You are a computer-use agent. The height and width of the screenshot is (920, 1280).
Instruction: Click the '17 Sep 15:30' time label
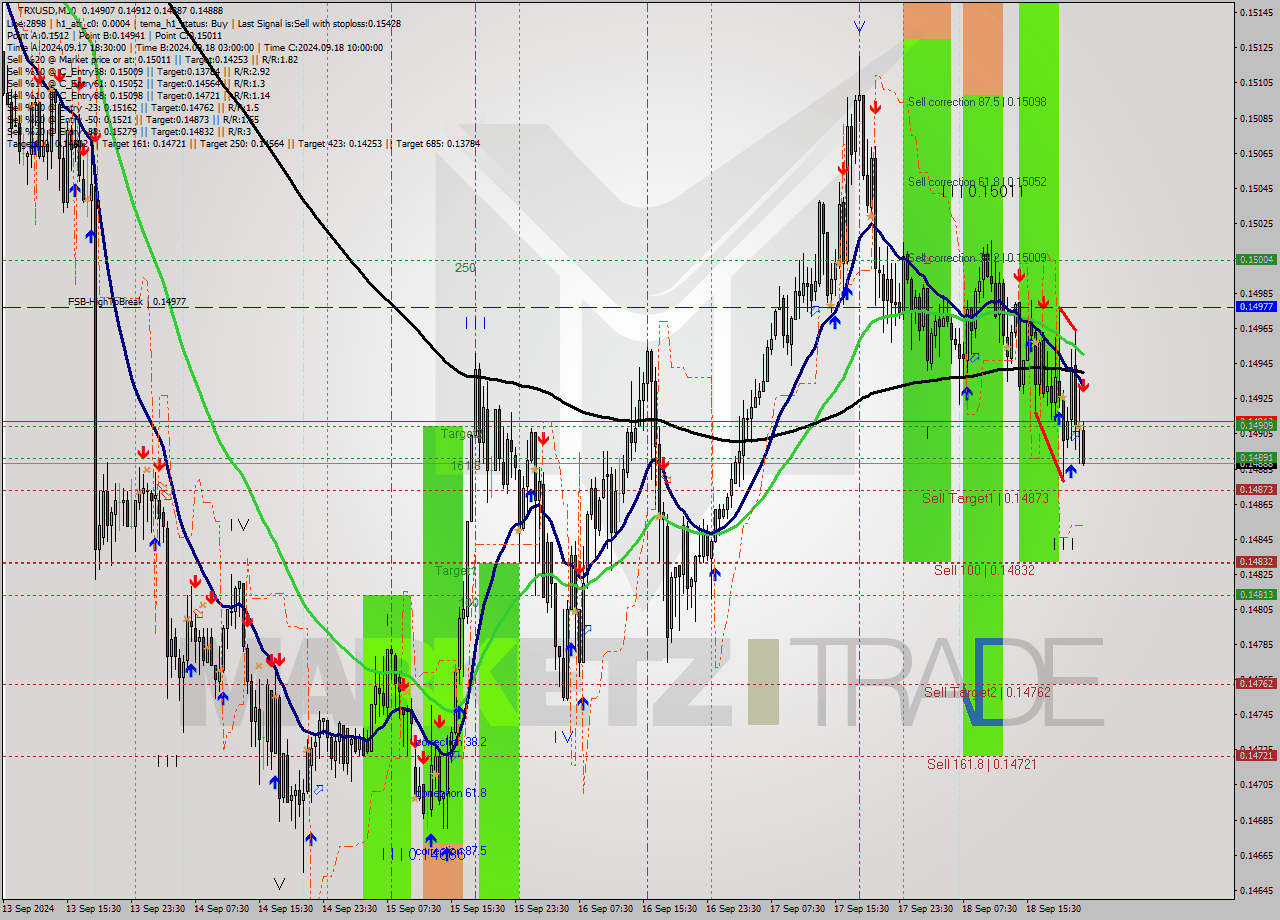(863, 909)
